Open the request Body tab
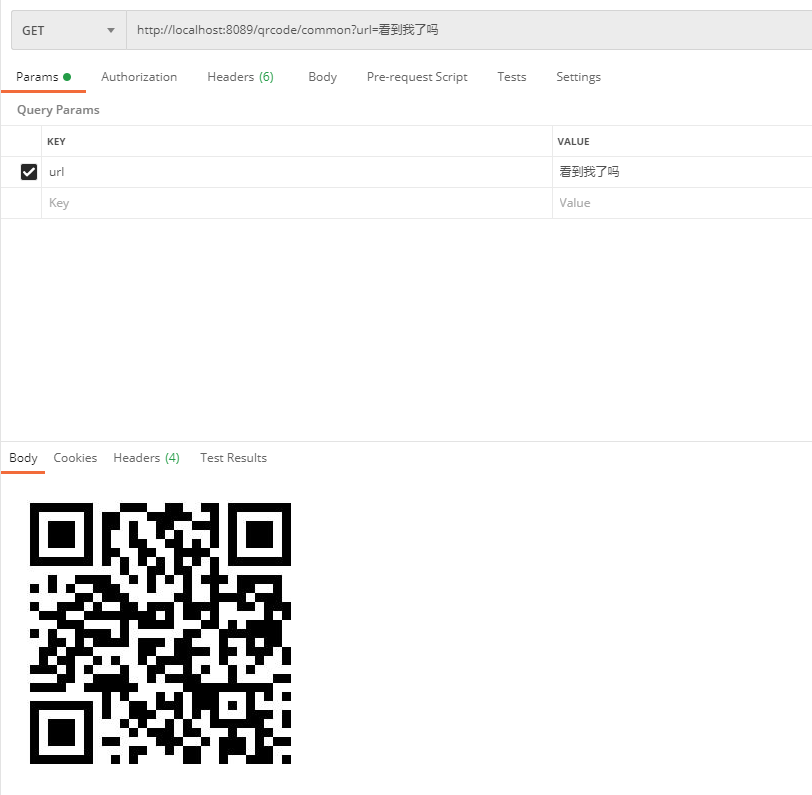812x795 pixels. pyautogui.click(x=323, y=77)
